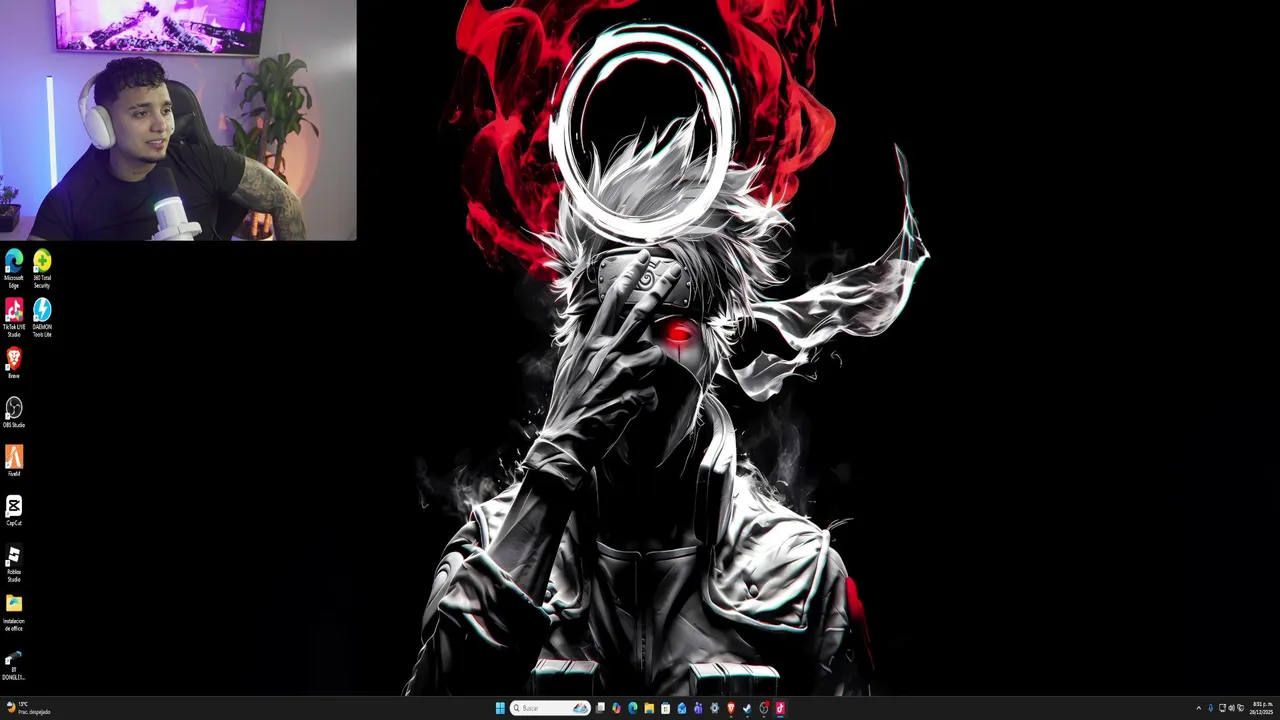This screenshot has width=1280, height=720.
Task: Click the Buscar search box on taskbar
Action: coord(550,708)
